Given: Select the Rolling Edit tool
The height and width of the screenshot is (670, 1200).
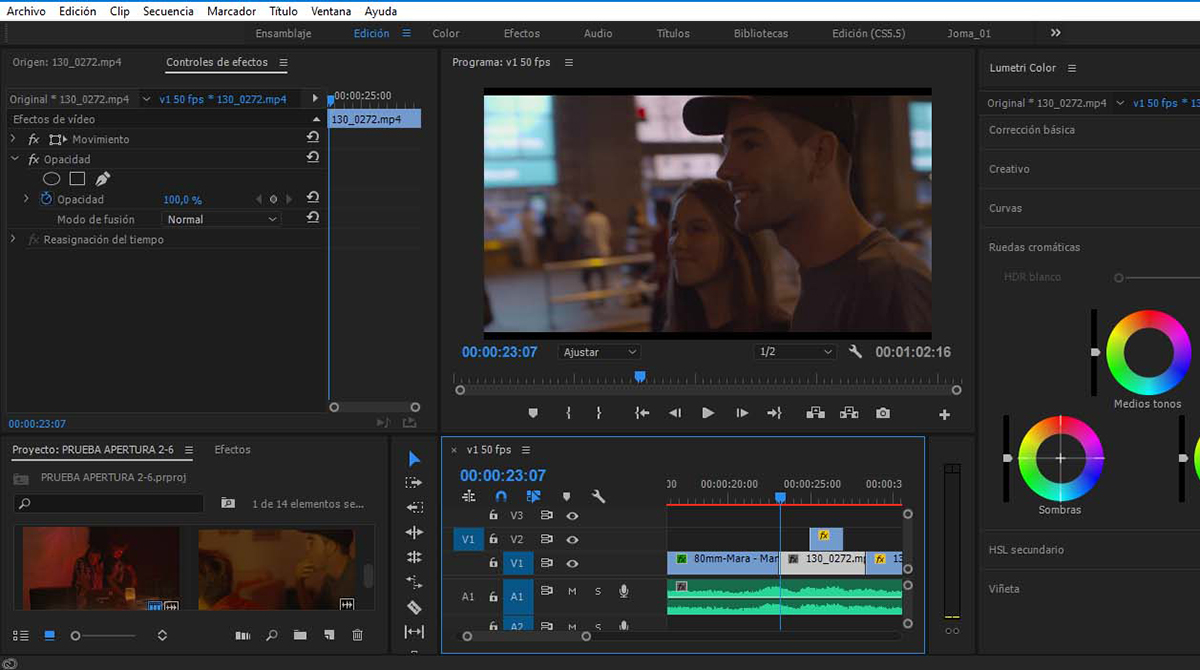Looking at the screenshot, I should point(414,557).
